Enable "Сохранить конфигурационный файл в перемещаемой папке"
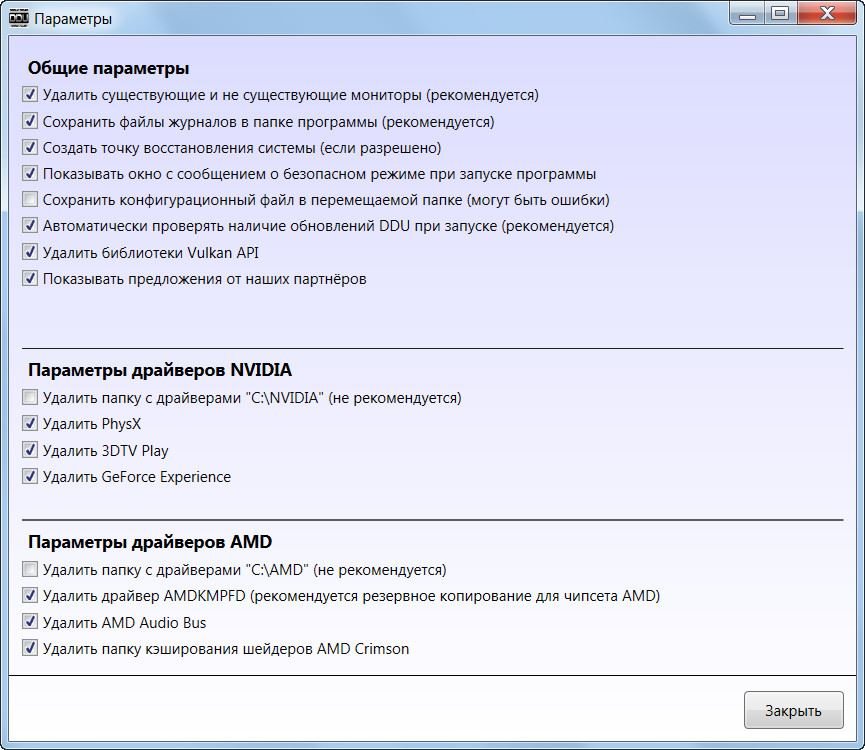Image resolution: width=865 pixels, height=750 pixels. (x=30, y=199)
